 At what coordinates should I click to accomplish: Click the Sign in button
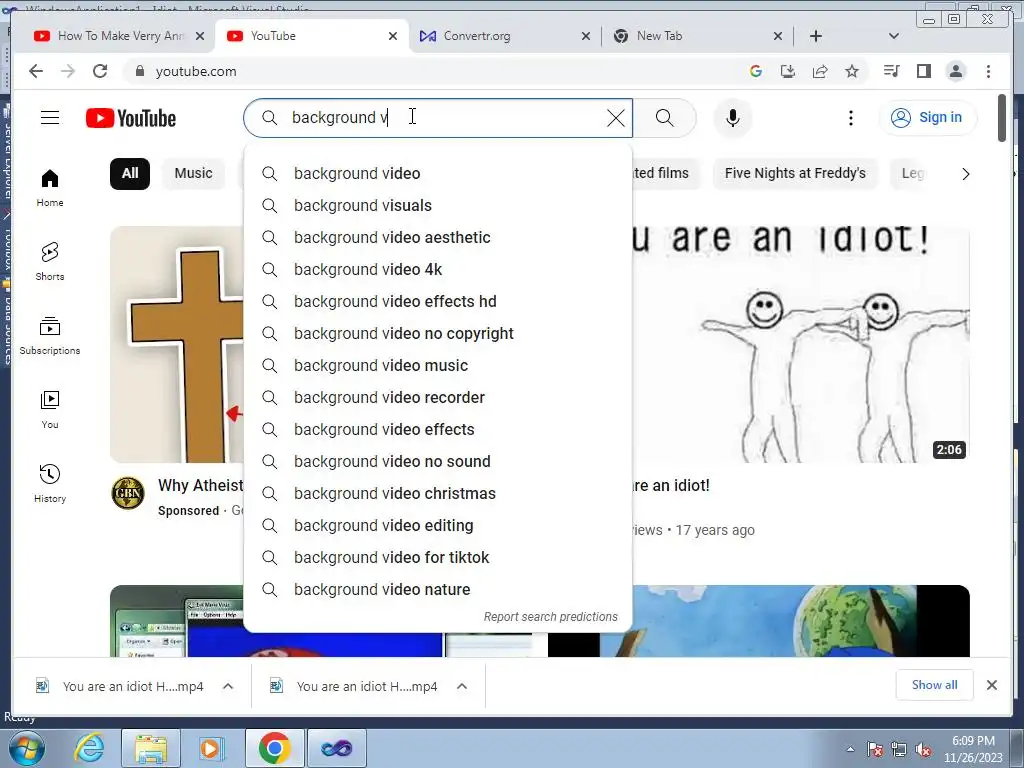[927, 118]
